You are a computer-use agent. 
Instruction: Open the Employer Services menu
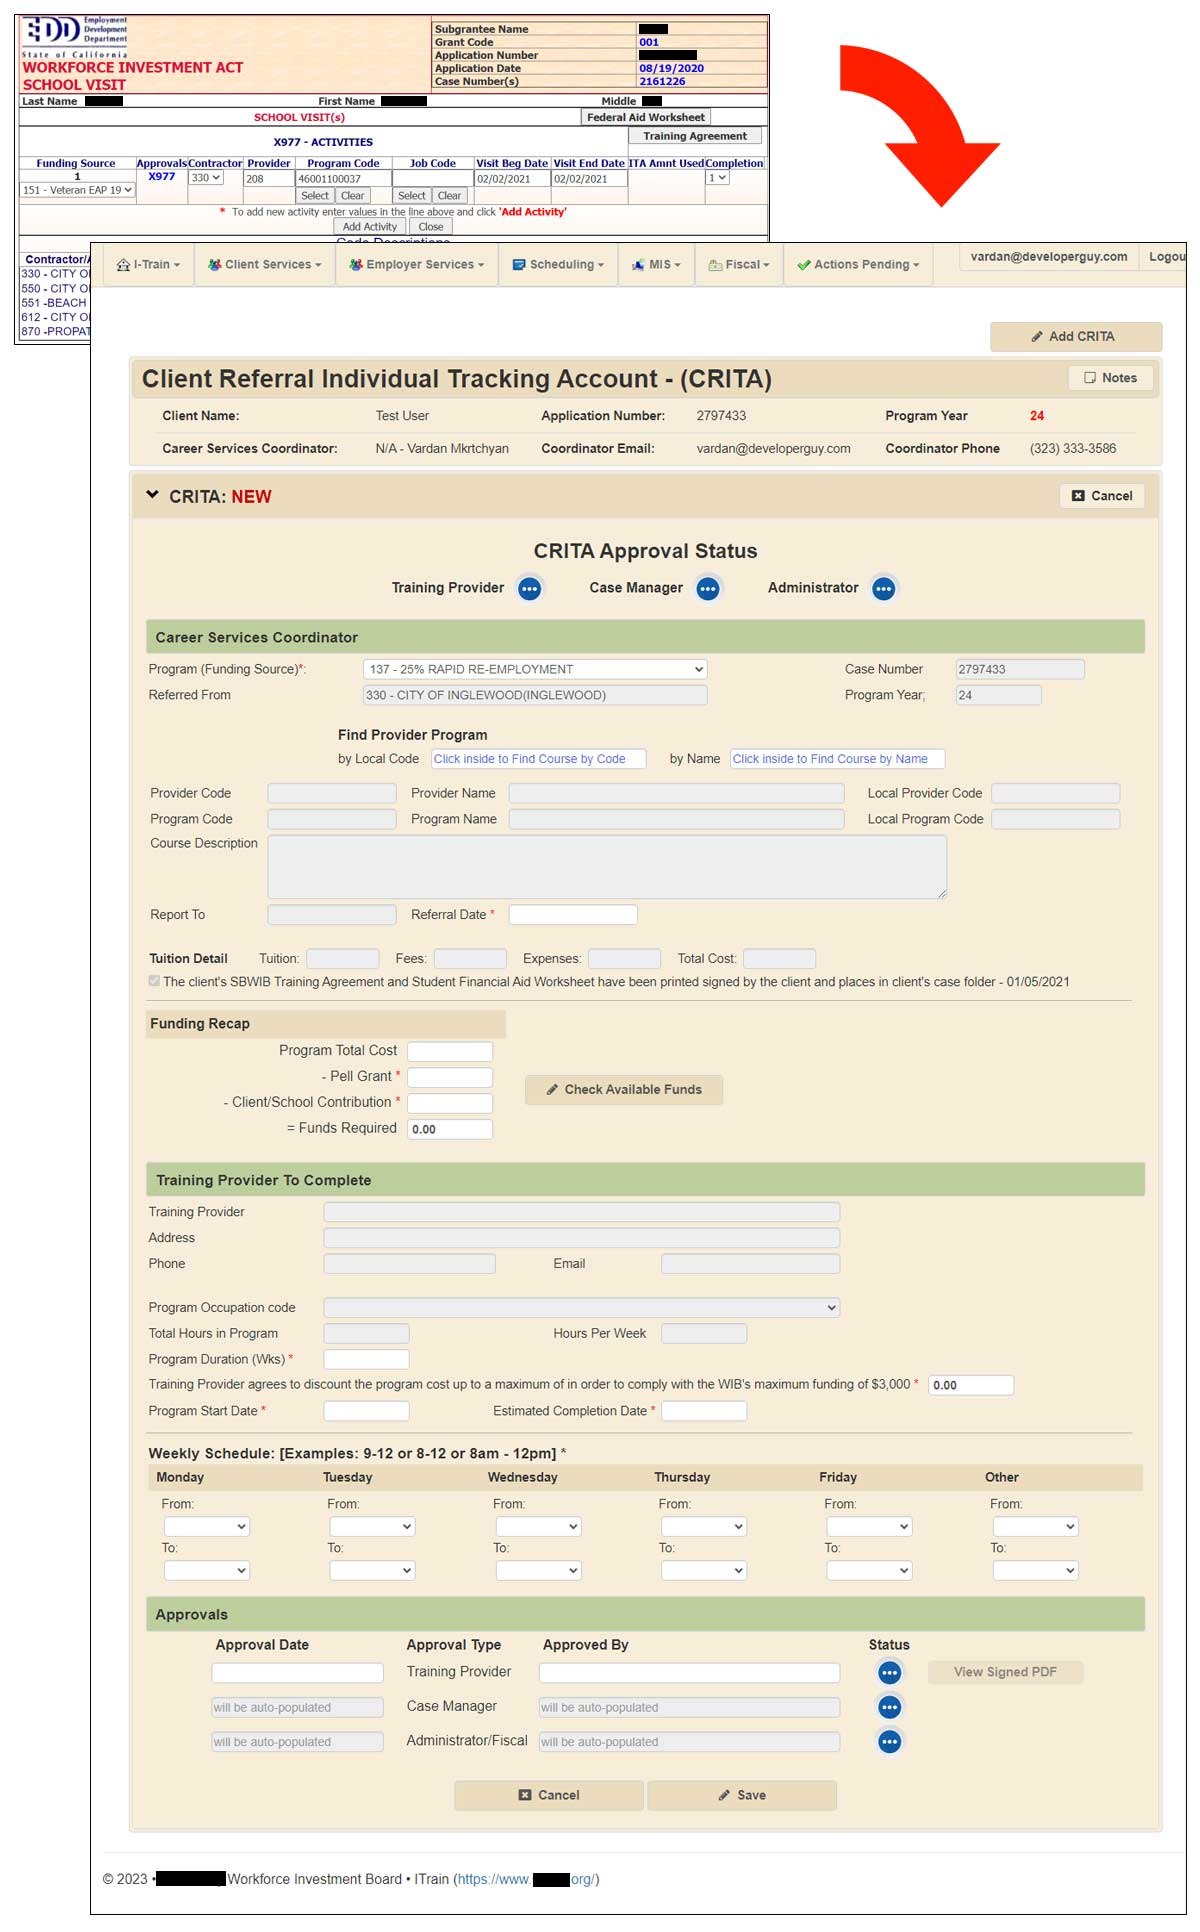[417, 265]
